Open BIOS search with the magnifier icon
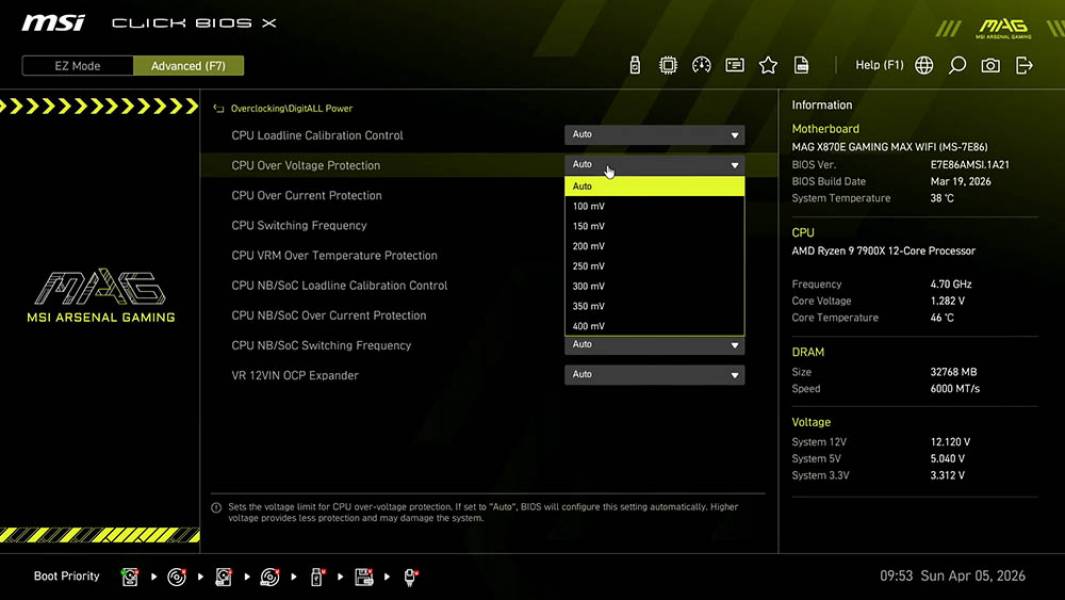The image size is (1065, 600). point(956,65)
